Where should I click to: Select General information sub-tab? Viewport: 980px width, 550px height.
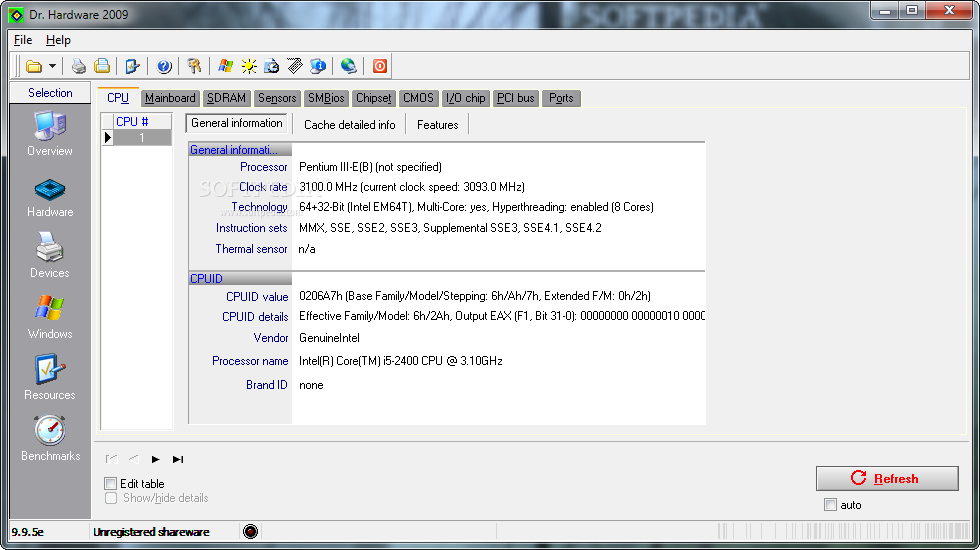(x=237, y=123)
